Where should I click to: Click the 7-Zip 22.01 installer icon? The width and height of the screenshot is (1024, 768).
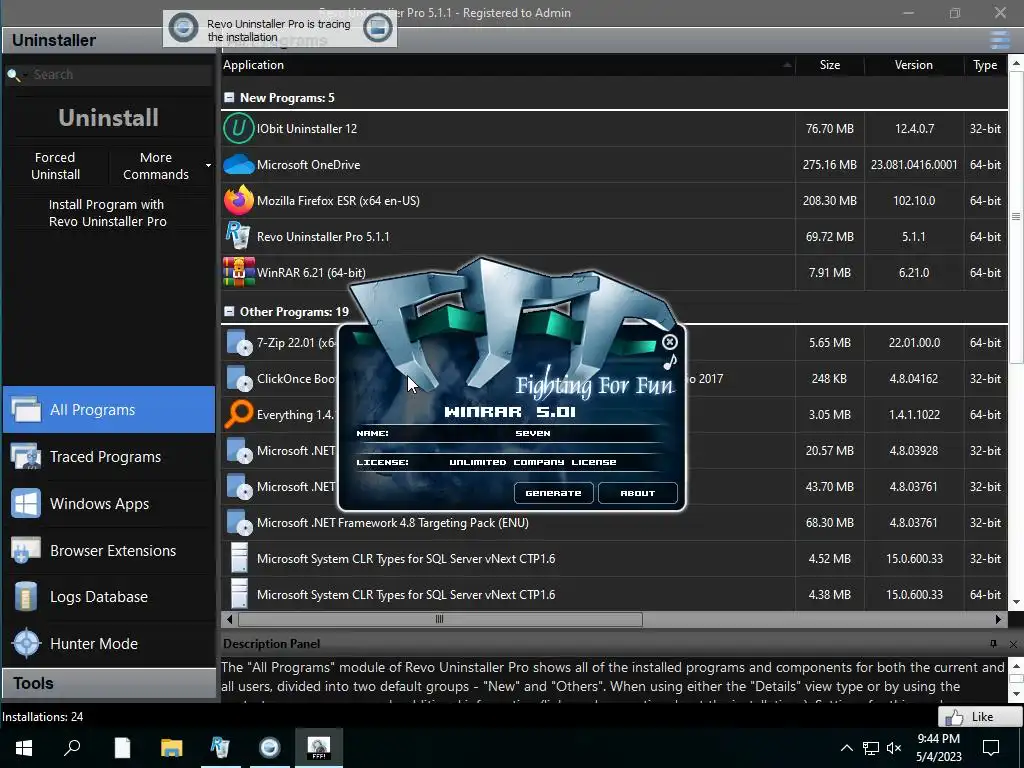239,342
